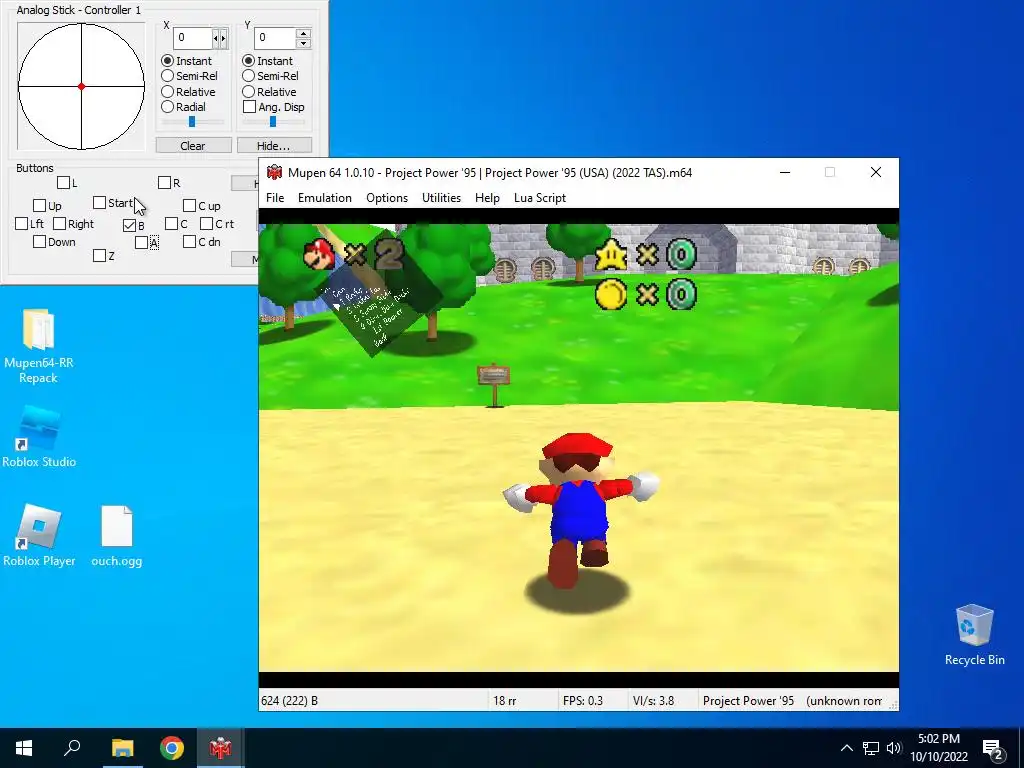Screen dimensions: 1024x768
Task: Select X axis Semi-Rel radio option
Action: click(167, 76)
